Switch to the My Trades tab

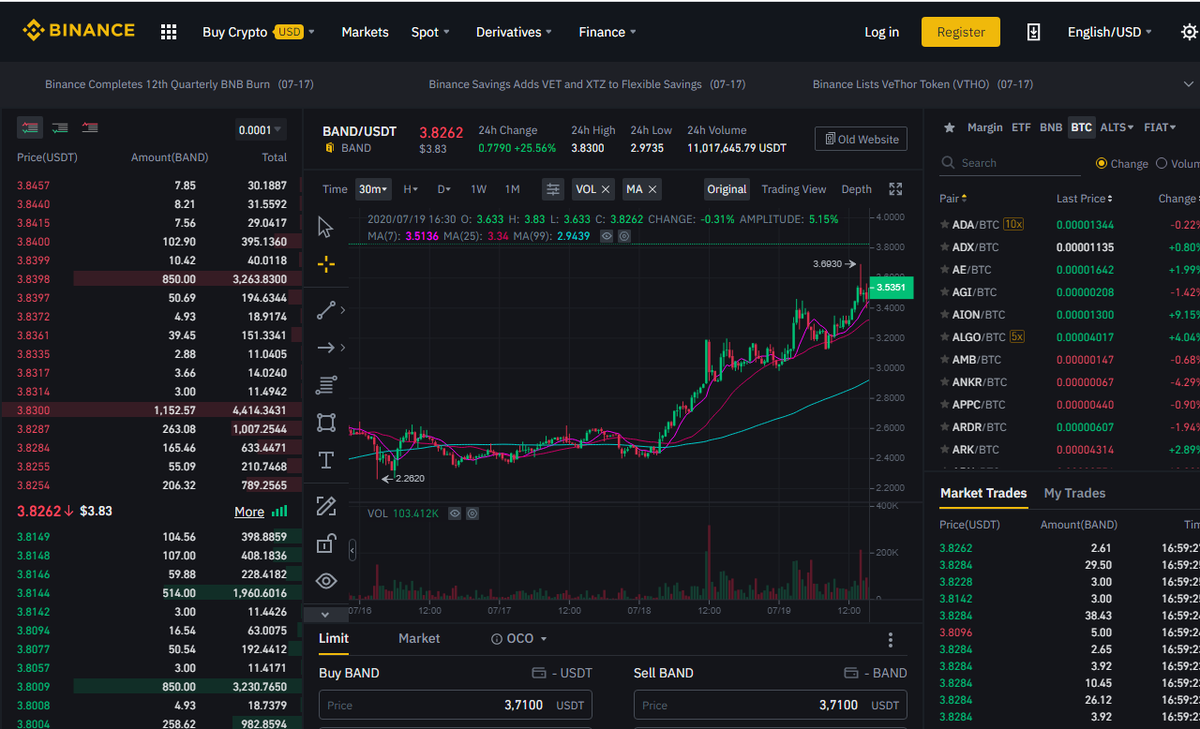1074,493
